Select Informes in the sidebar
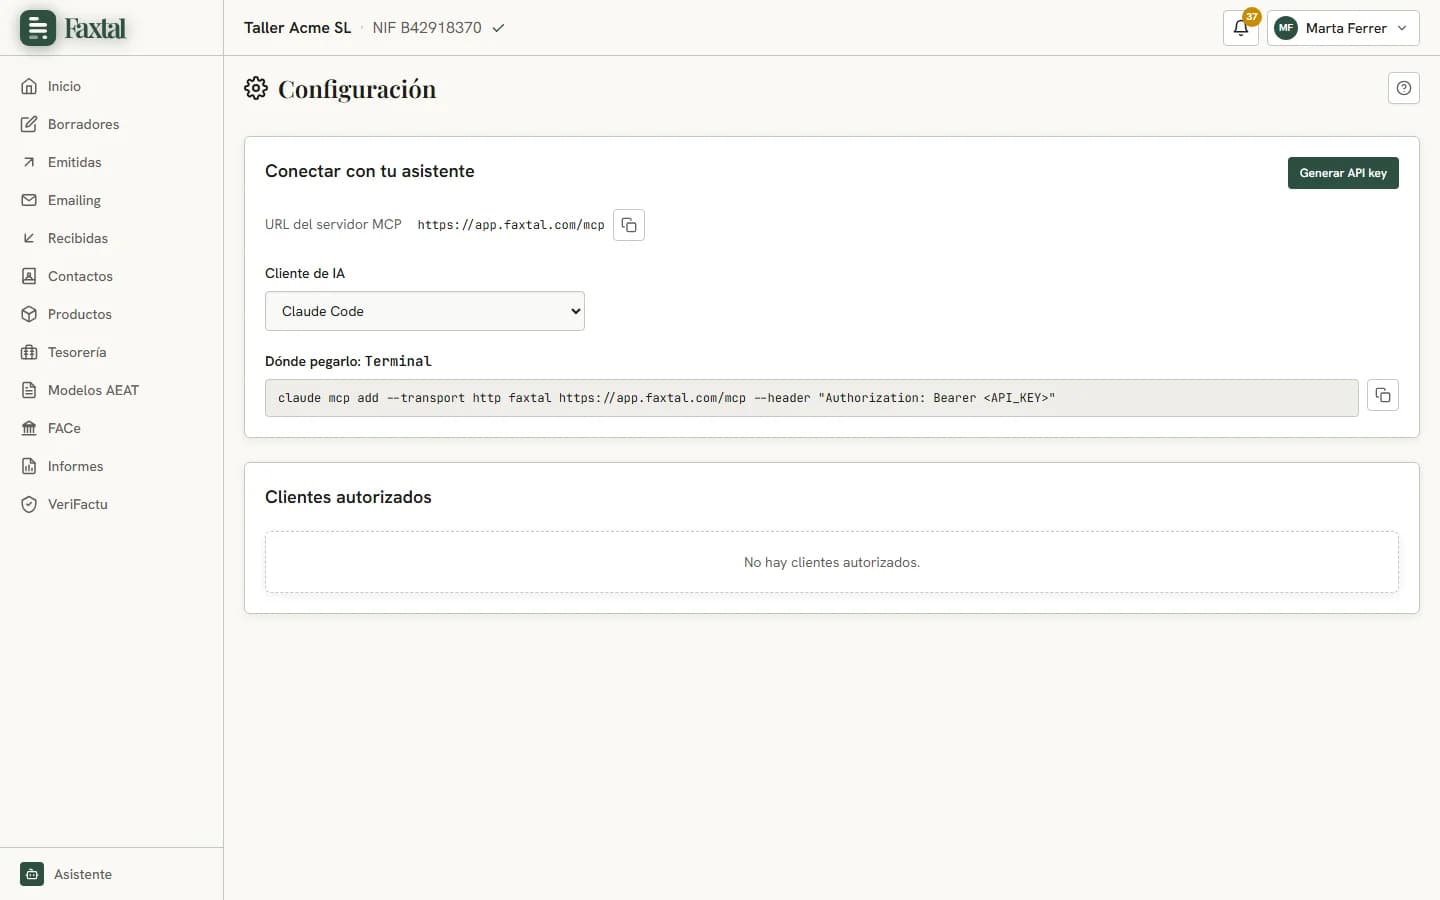 coord(75,466)
